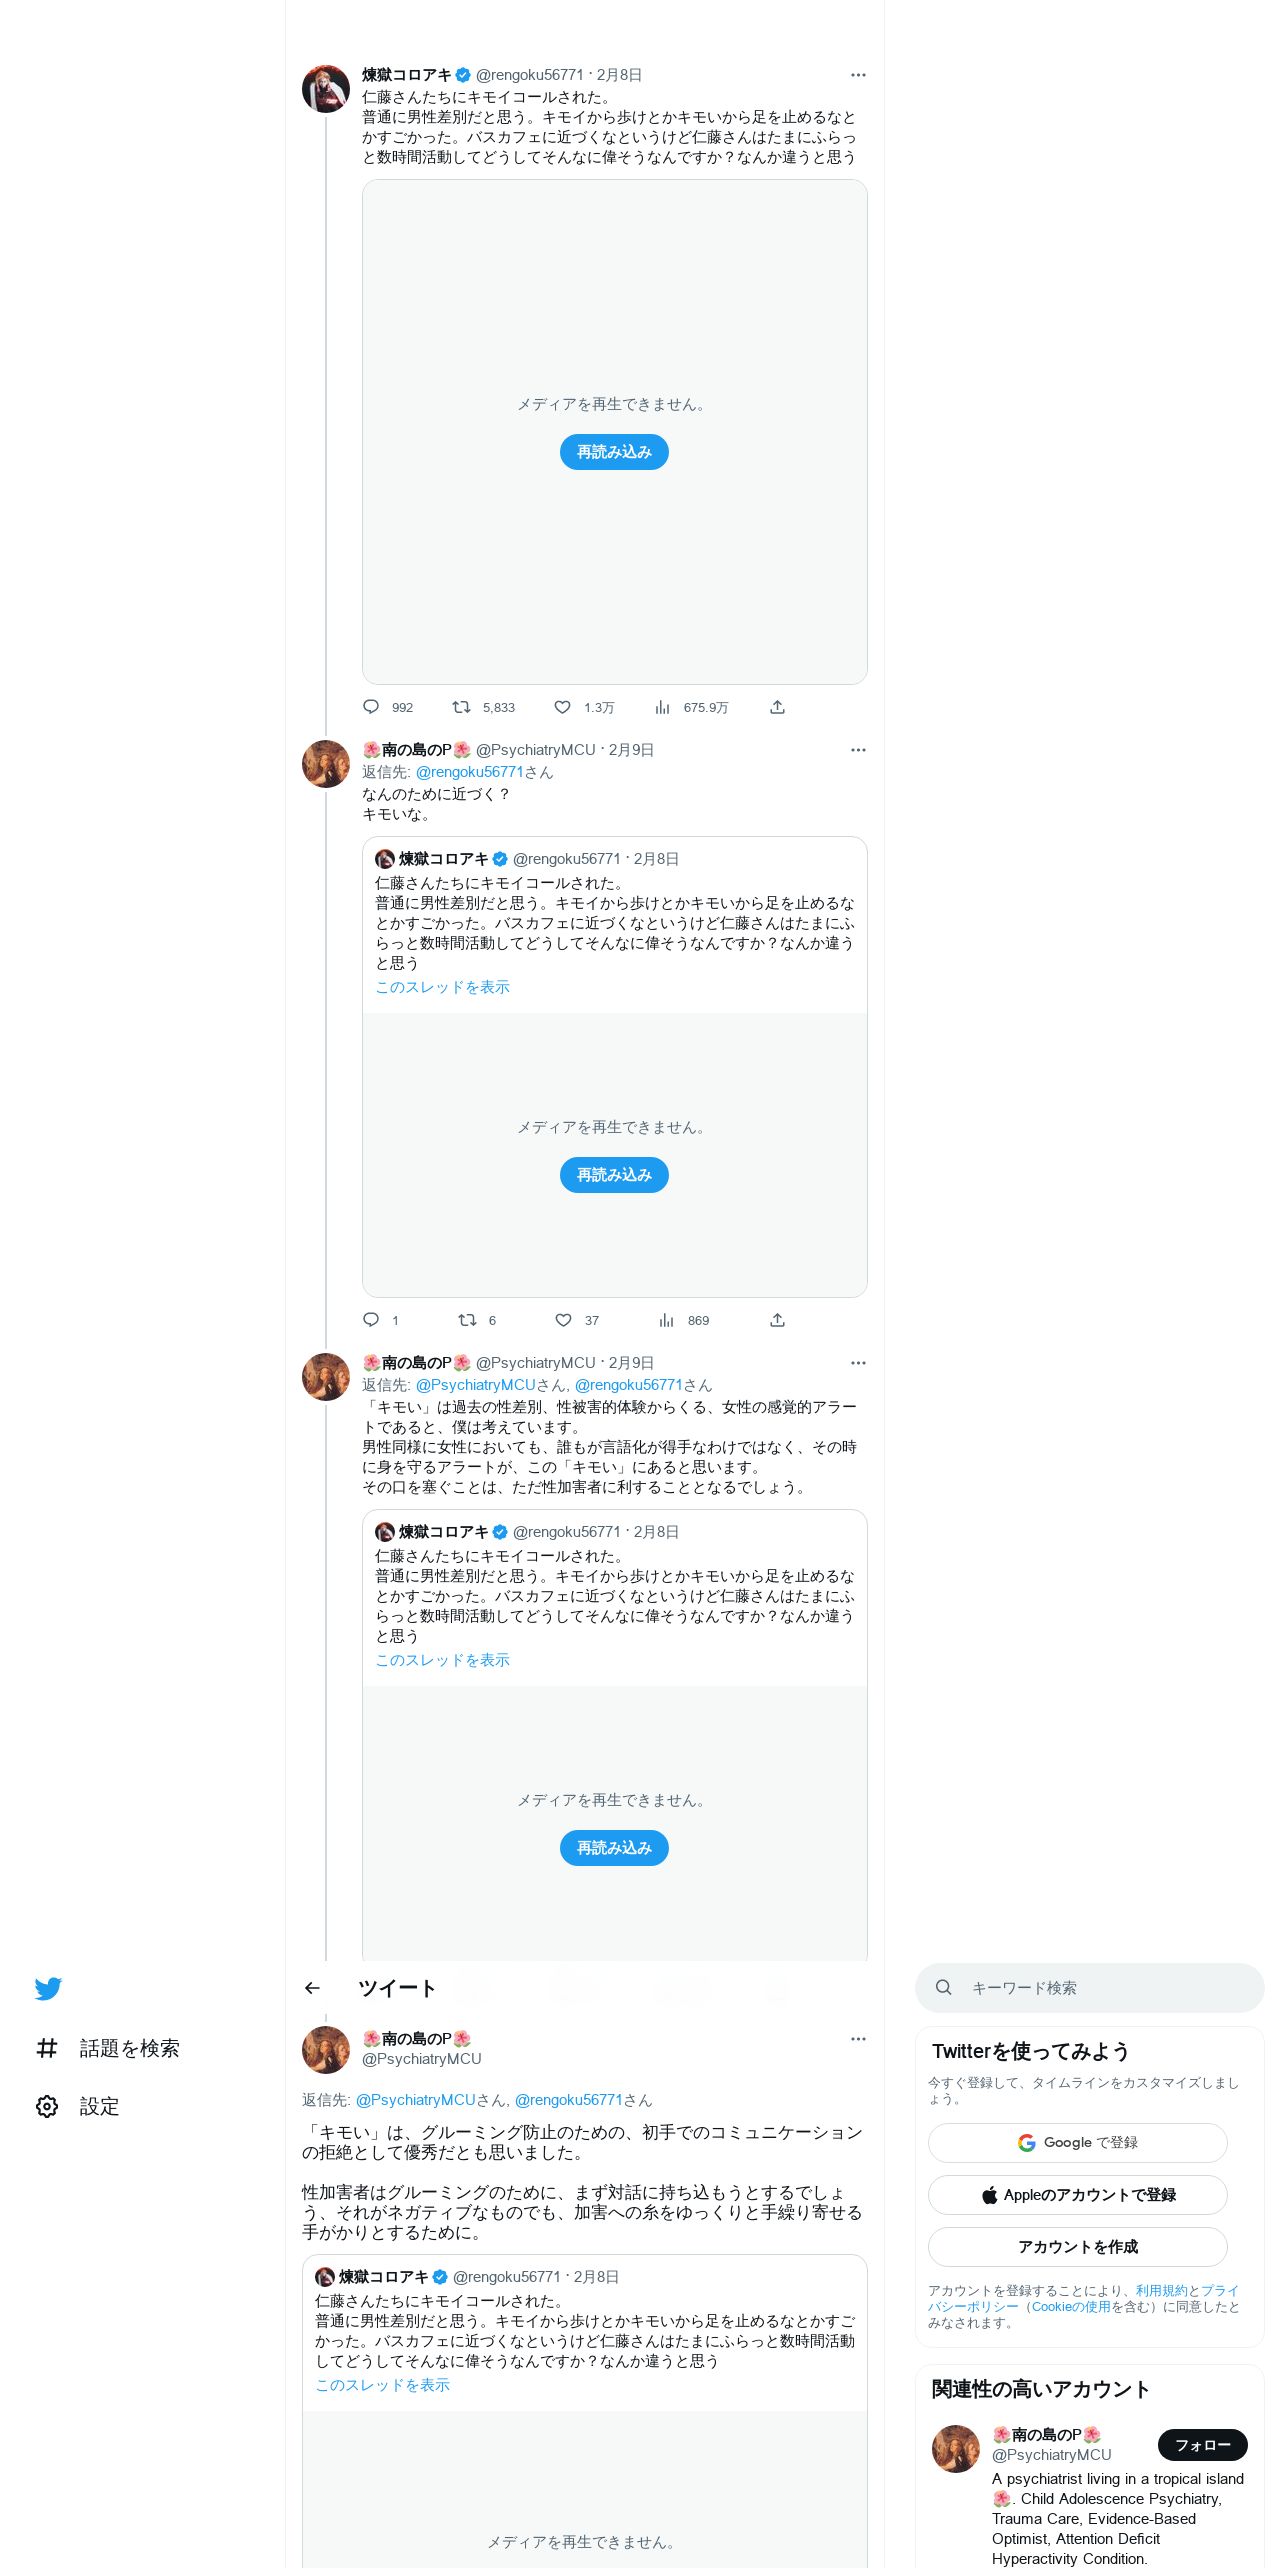The height and width of the screenshot is (2568, 1284).
Task: Click the キーワード検索 search field
Action: pyautogui.click(x=1090, y=1988)
